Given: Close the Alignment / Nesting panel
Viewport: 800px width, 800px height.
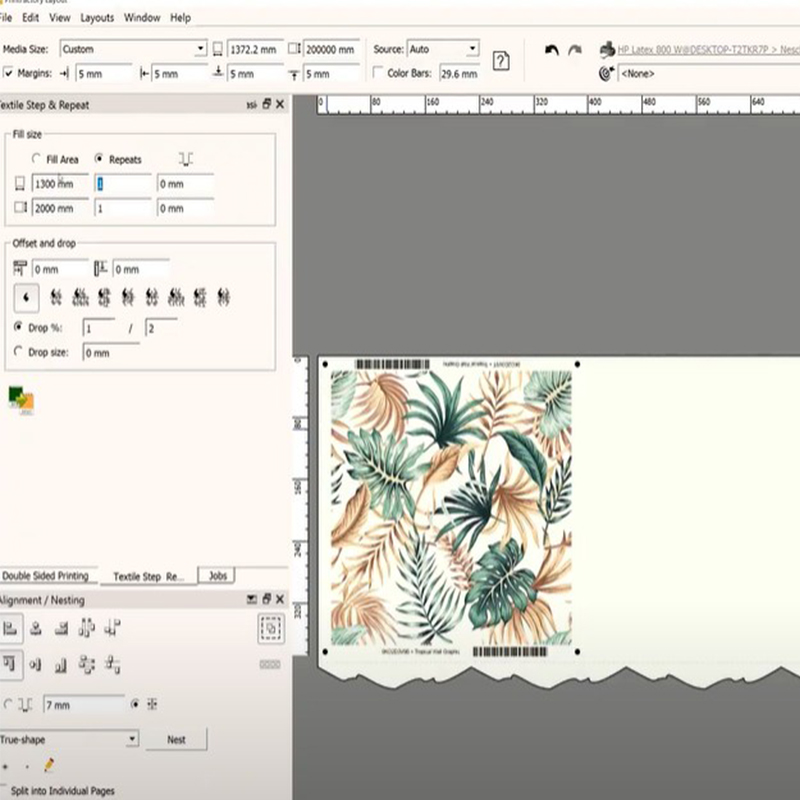Looking at the screenshot, I should pyautogui.click(x=280, y=599).
